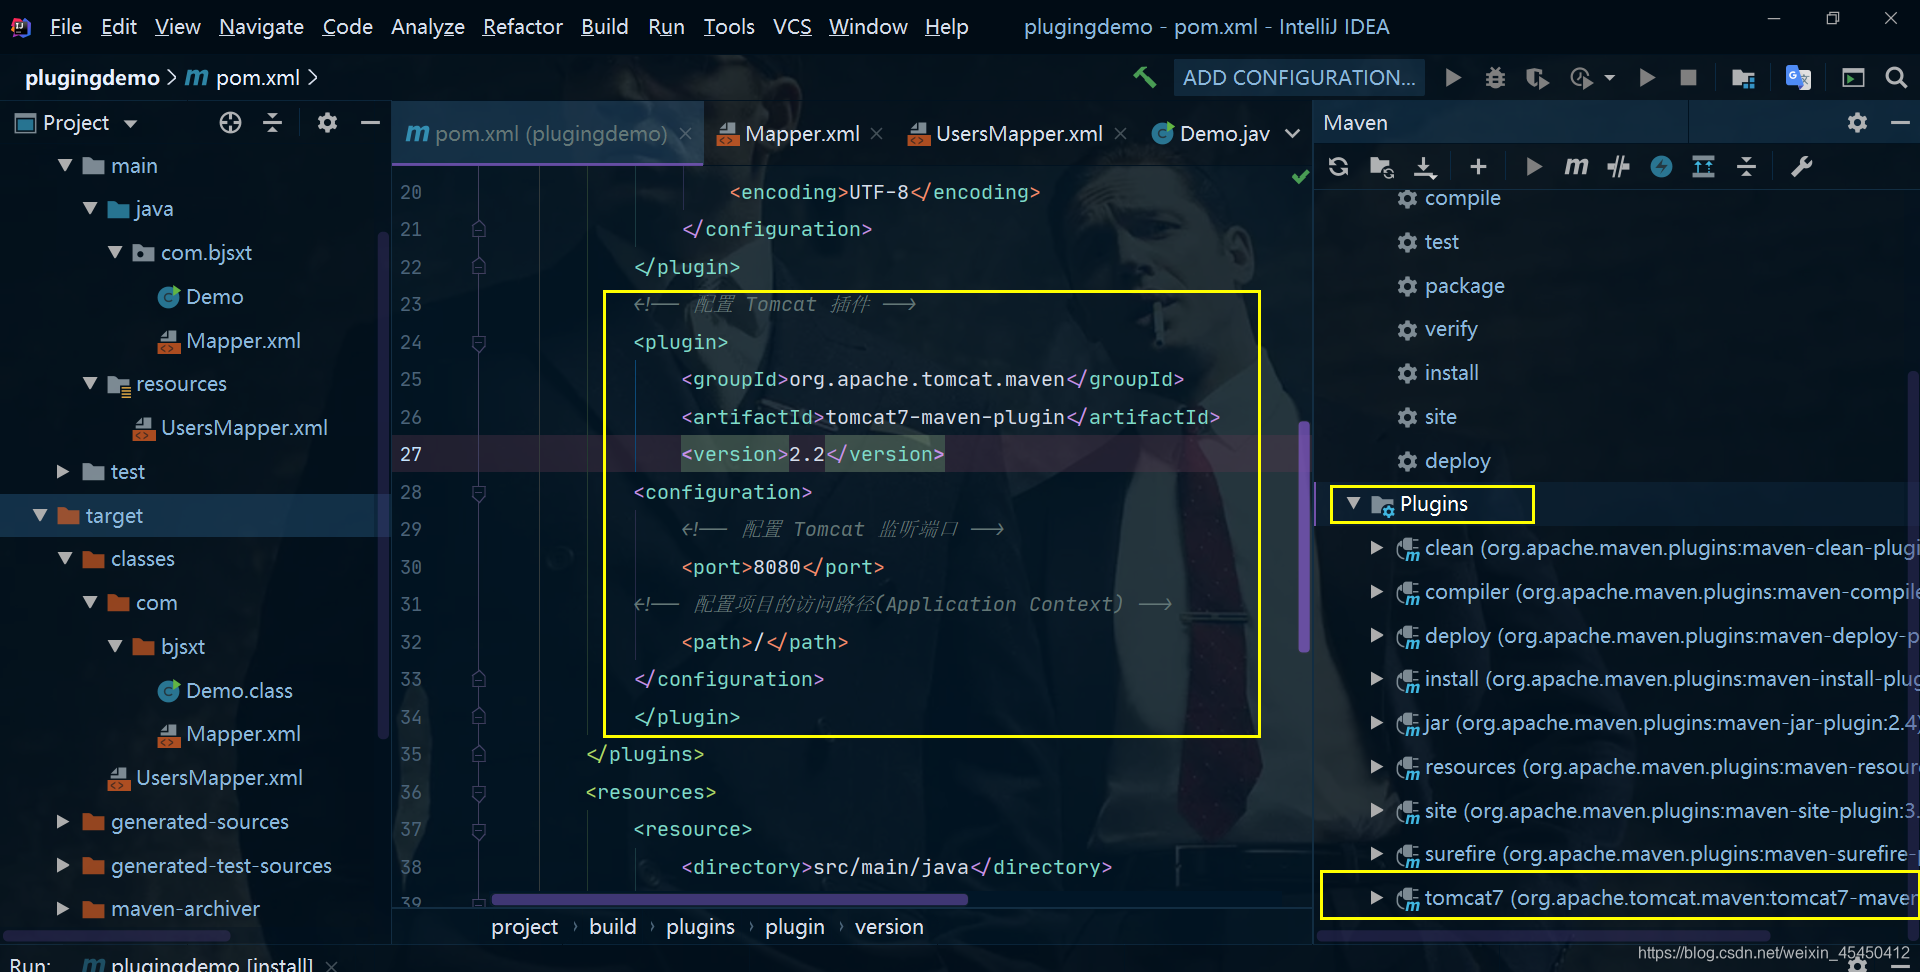This screenshot has height=972, width=1920.
Task: Hide the Project tool window
Action: [370, 122]
